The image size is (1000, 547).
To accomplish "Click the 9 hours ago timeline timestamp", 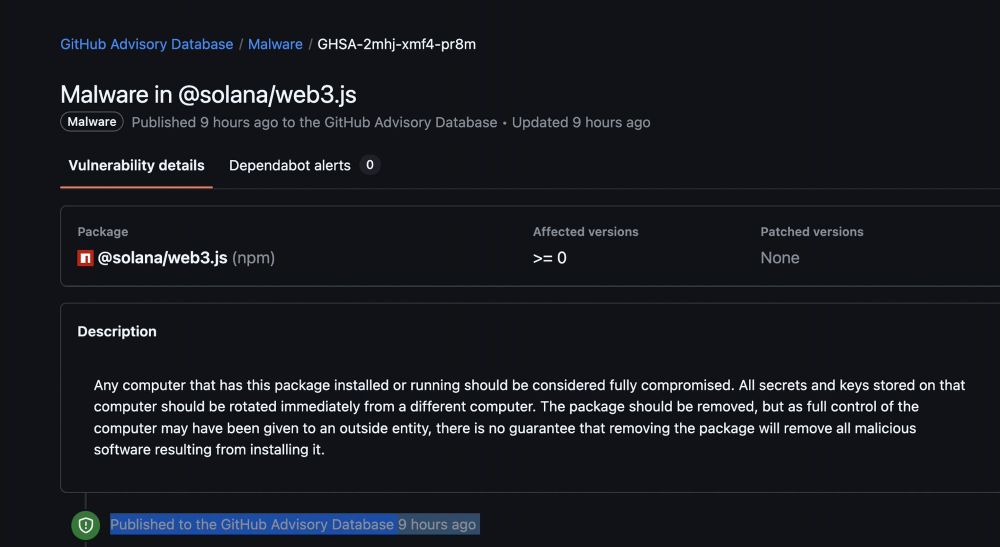I will click(437, 524).
